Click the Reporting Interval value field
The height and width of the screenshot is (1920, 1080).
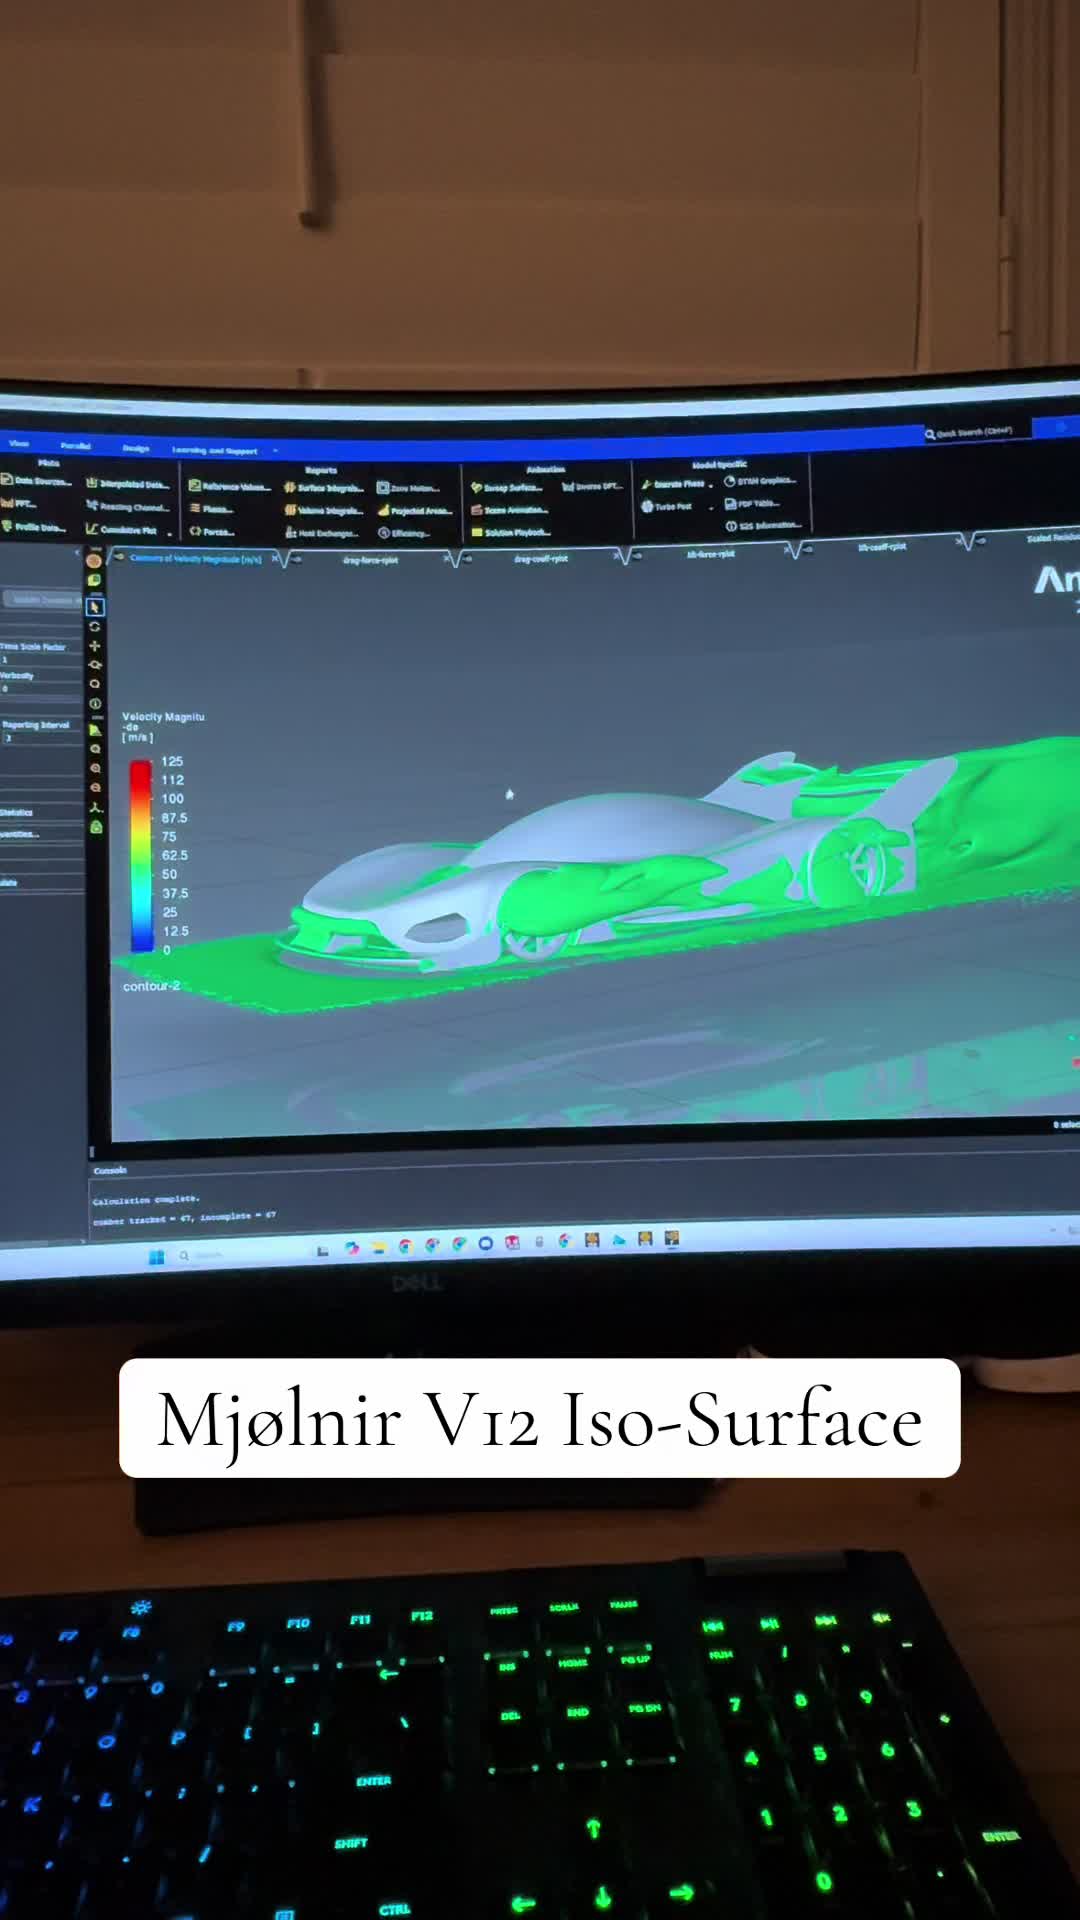40,738
